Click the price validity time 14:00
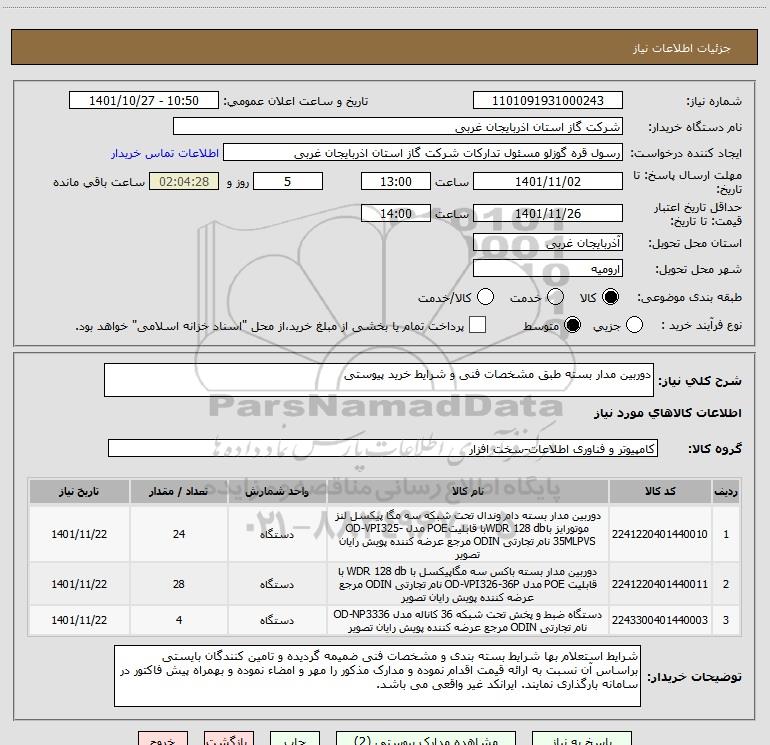Screen dimensions: 770x745 click(396, 213)
